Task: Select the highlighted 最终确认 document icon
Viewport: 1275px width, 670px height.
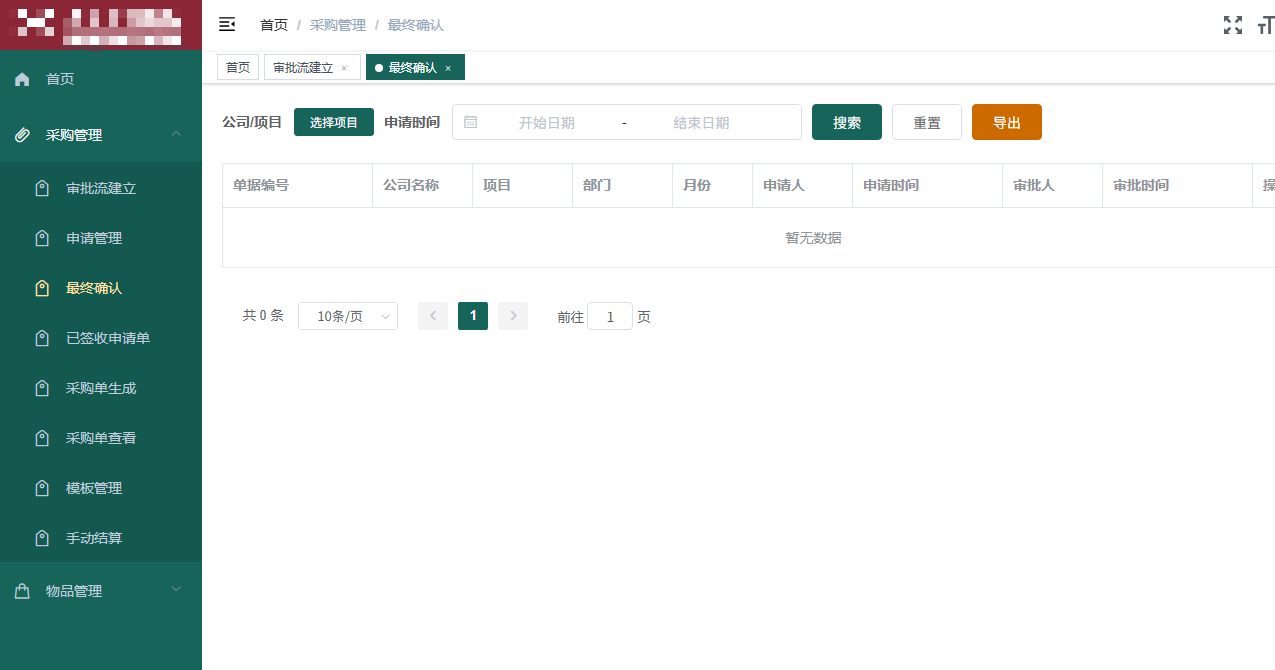Action: click(x=41, y=287)
